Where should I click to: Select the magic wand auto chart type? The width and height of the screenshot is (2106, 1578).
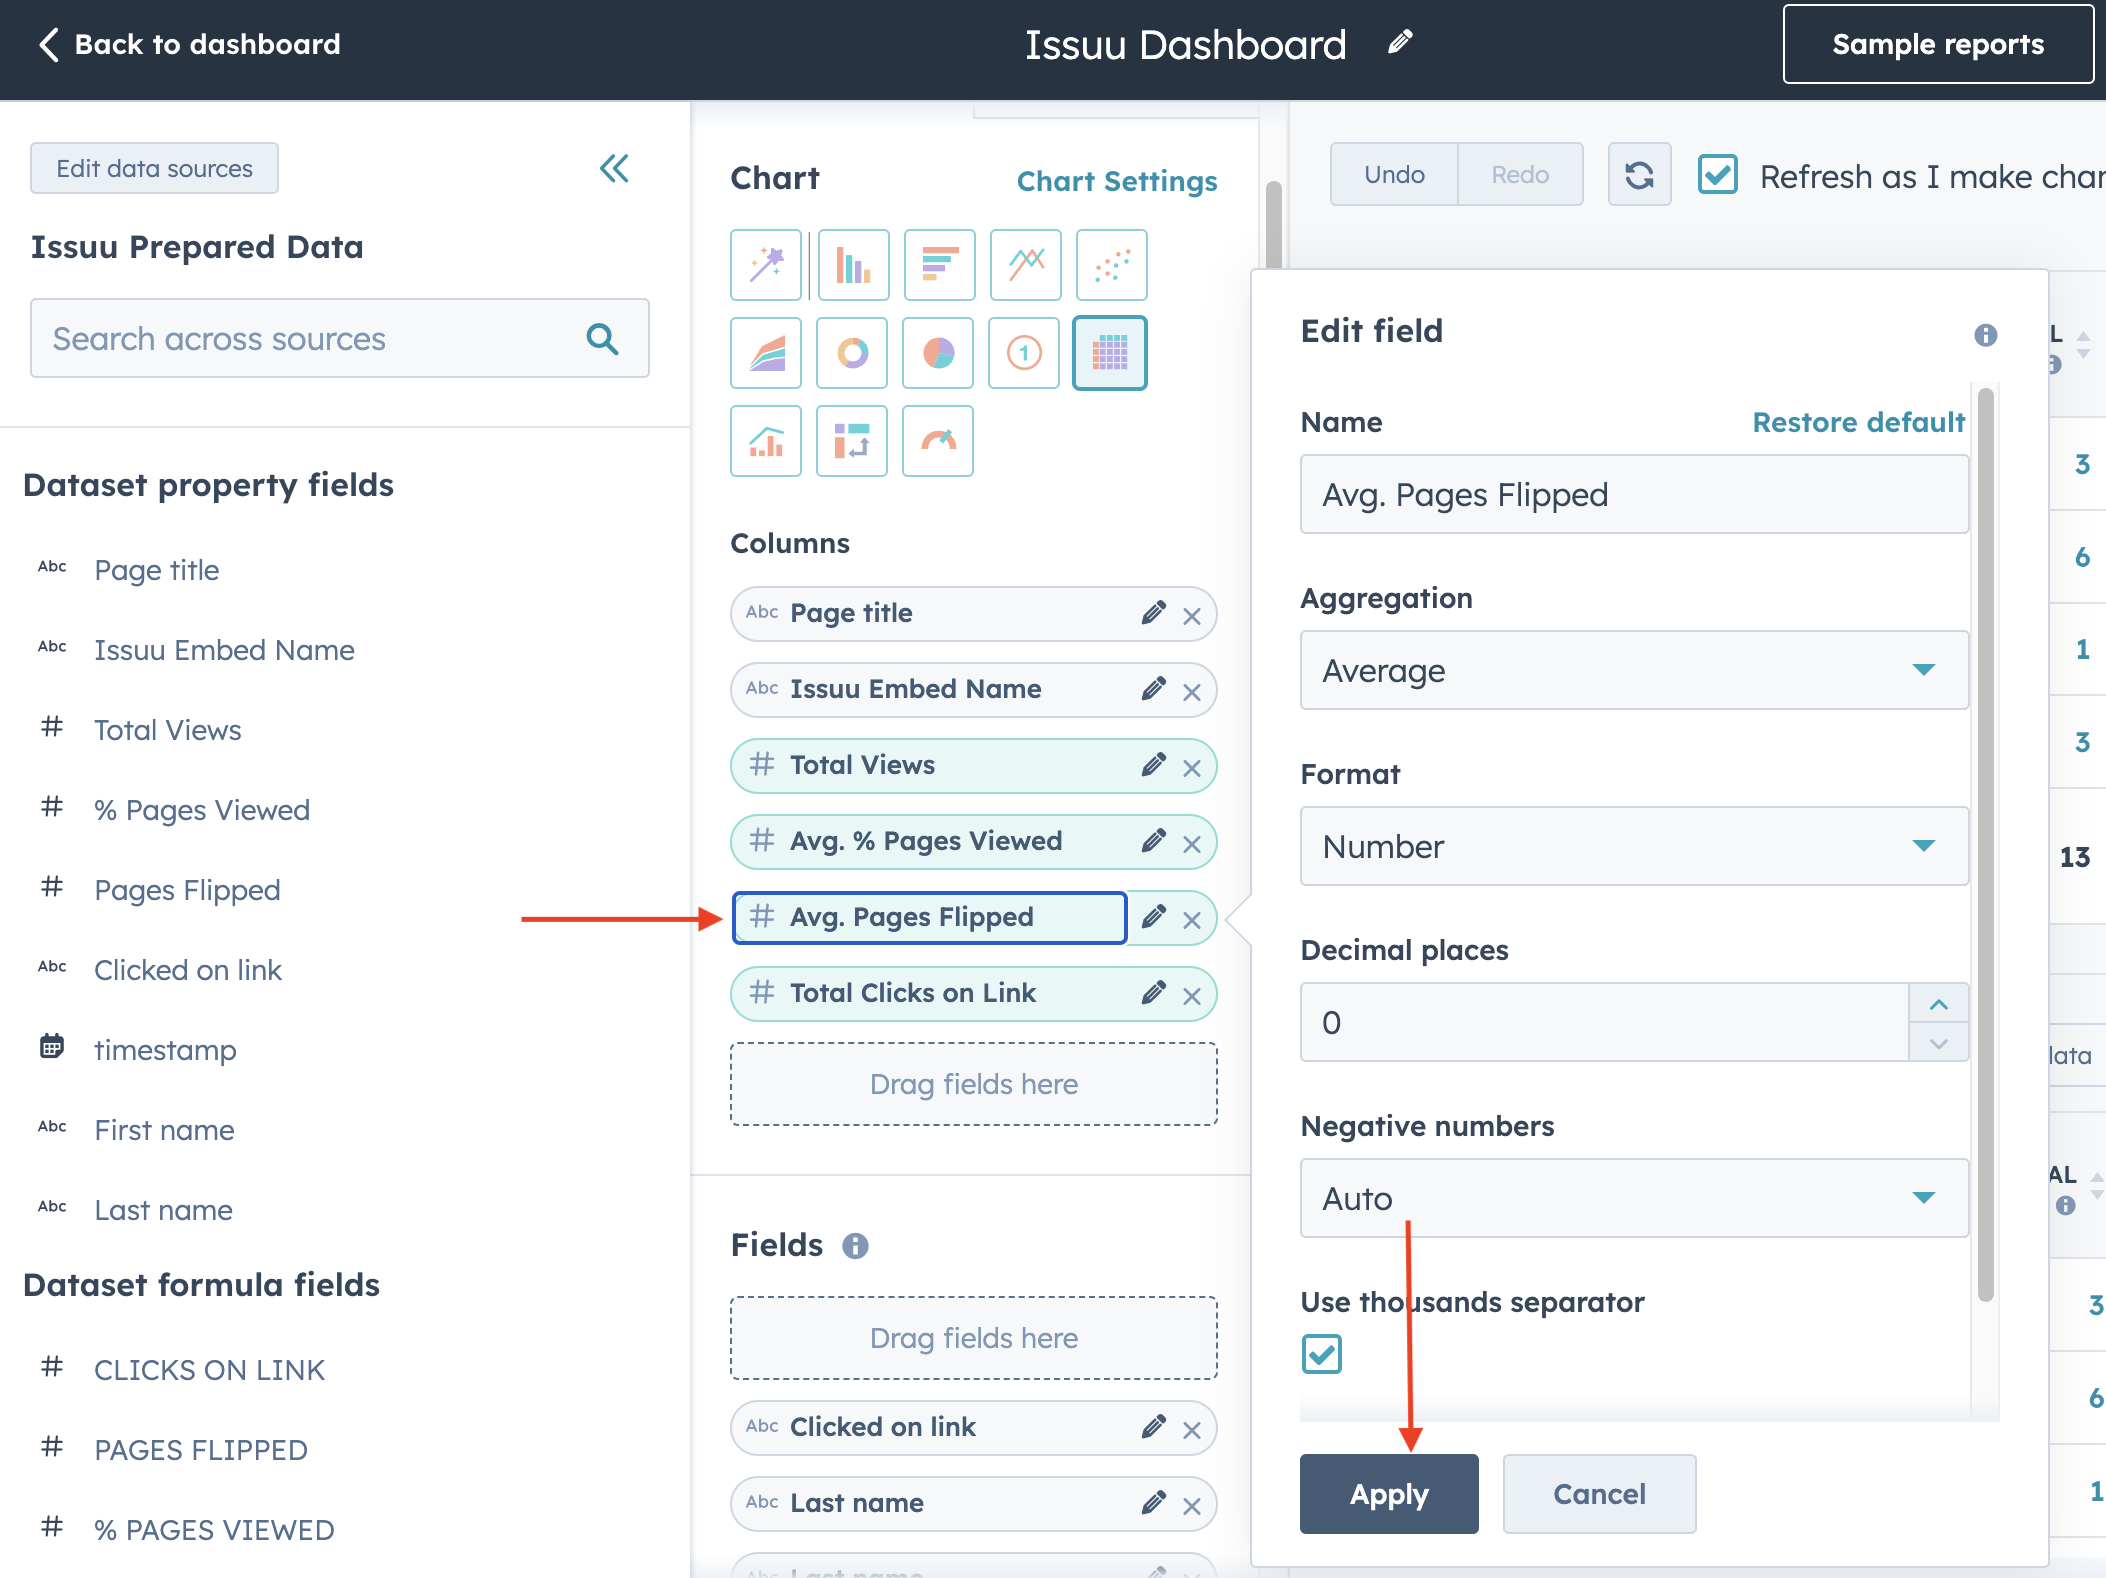[x=766, y=265]
